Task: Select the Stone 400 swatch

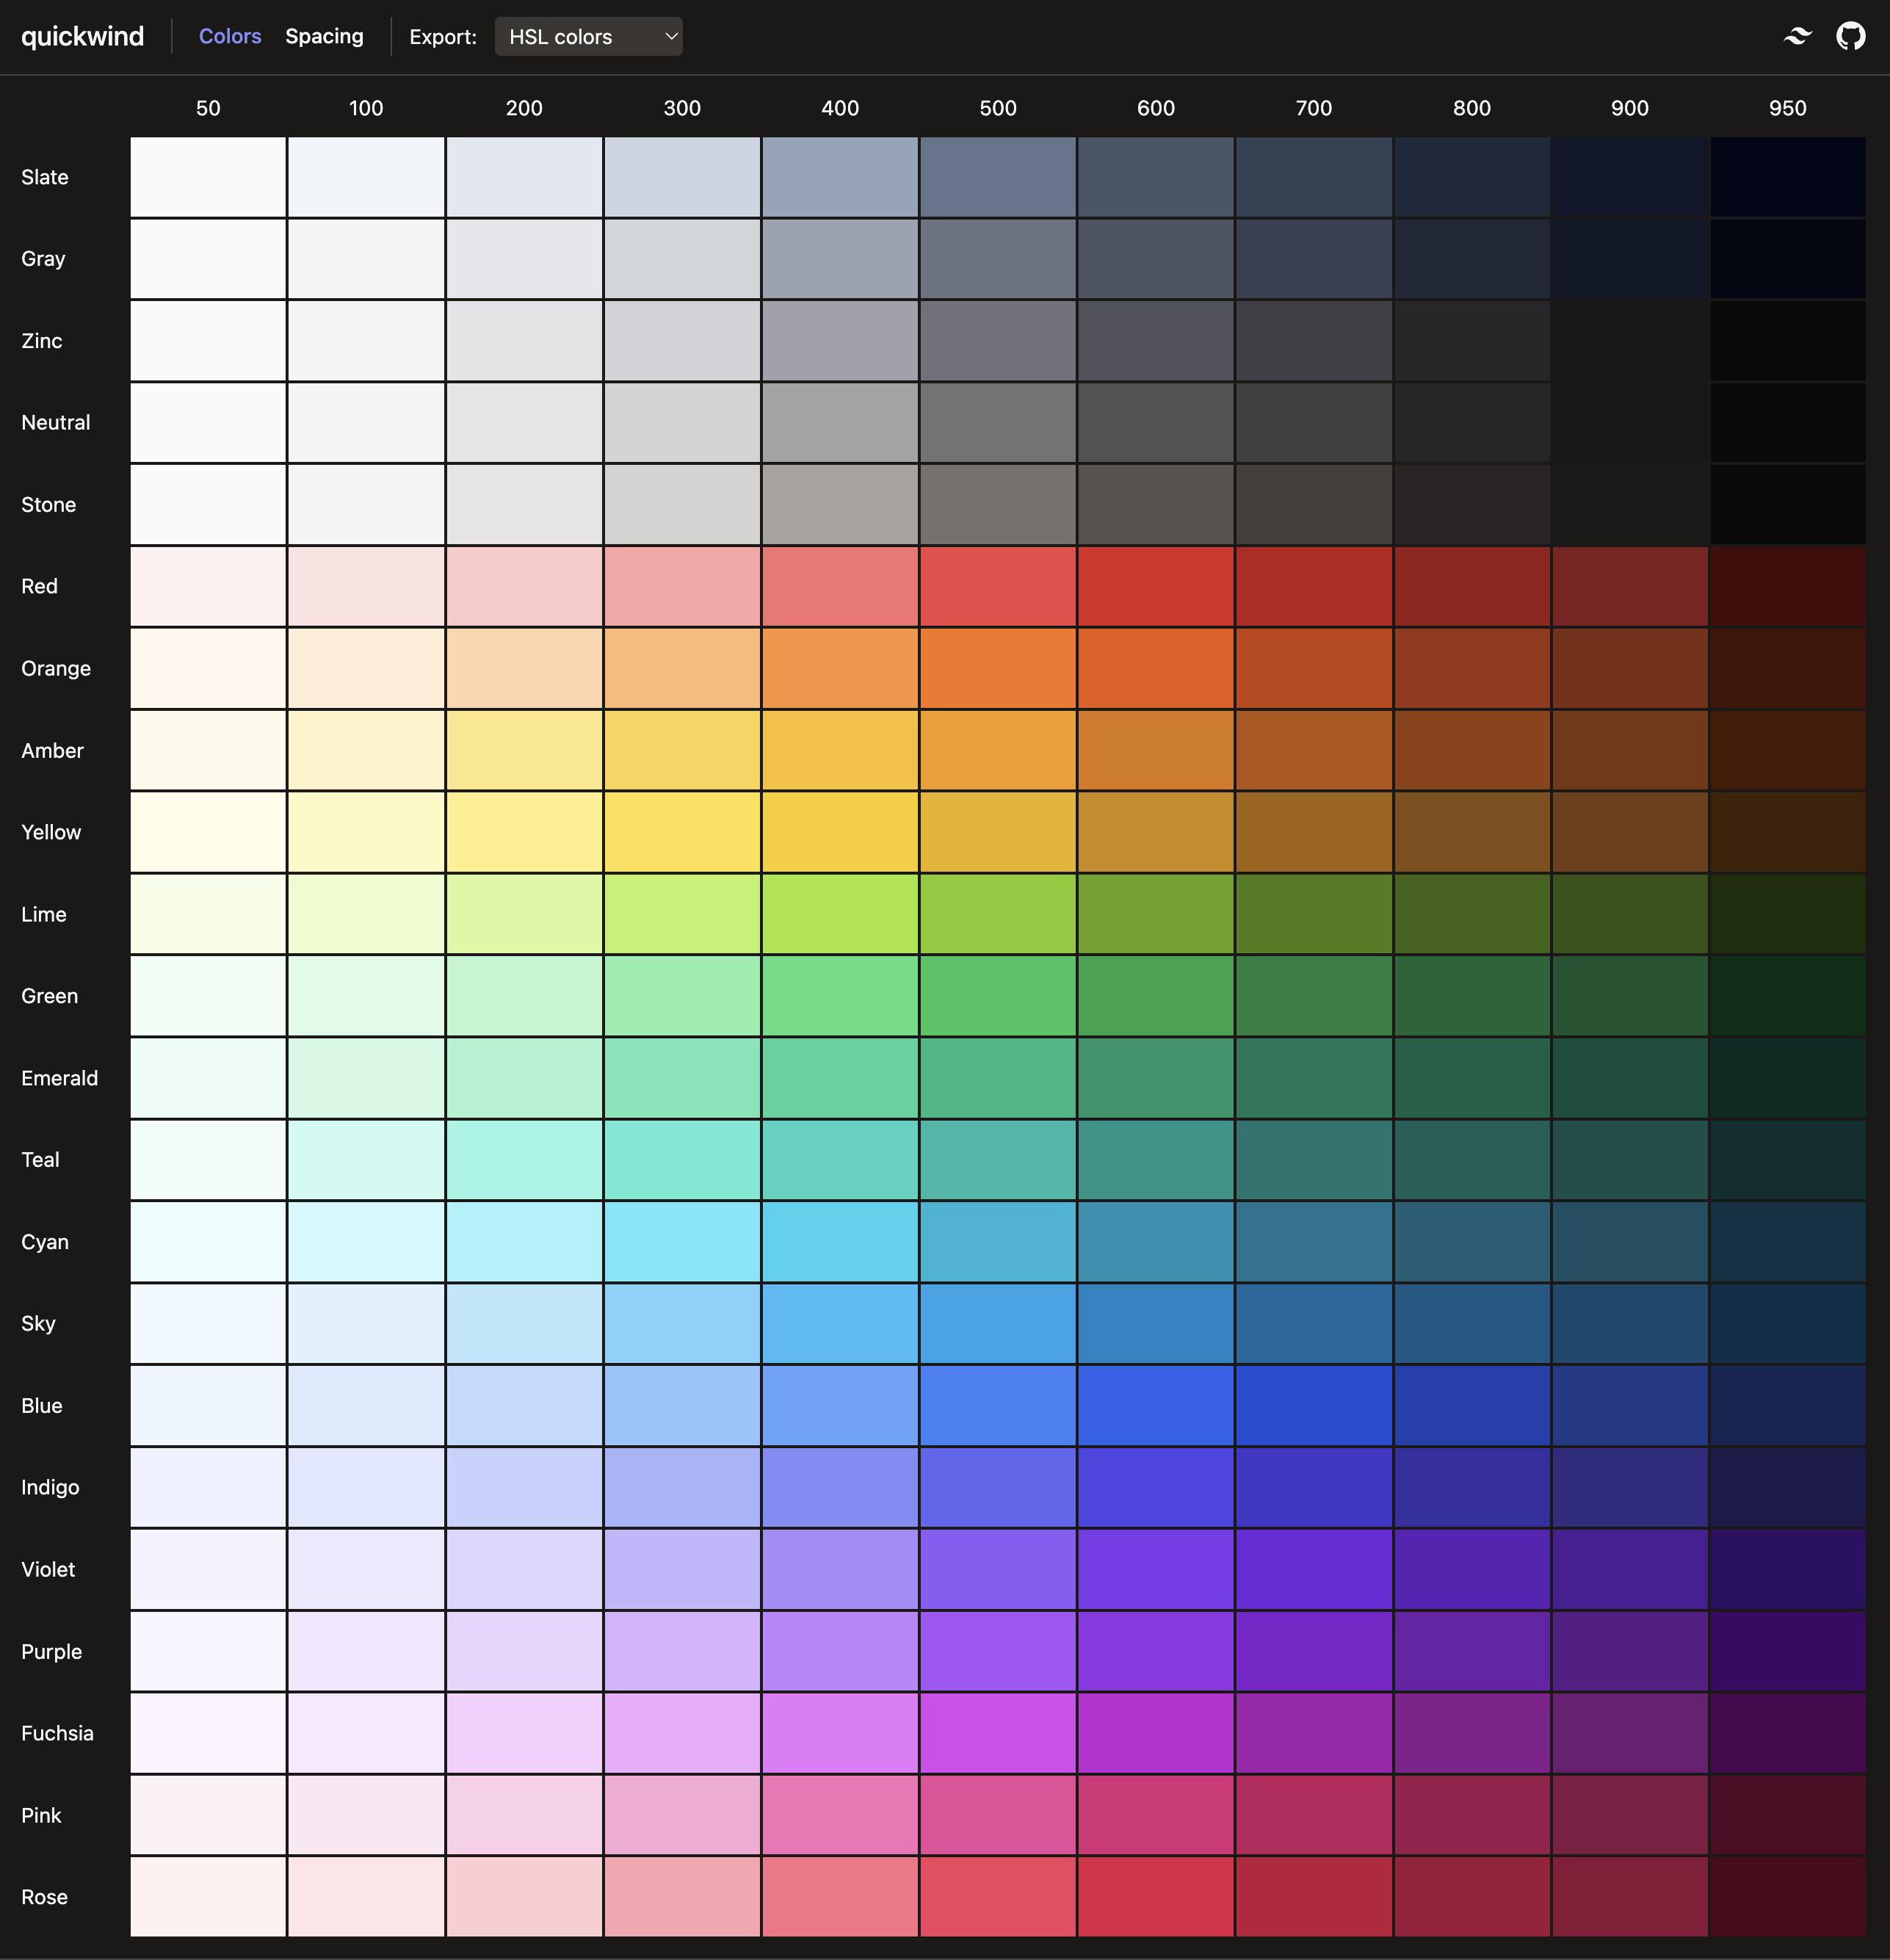Action: point(840,504)
